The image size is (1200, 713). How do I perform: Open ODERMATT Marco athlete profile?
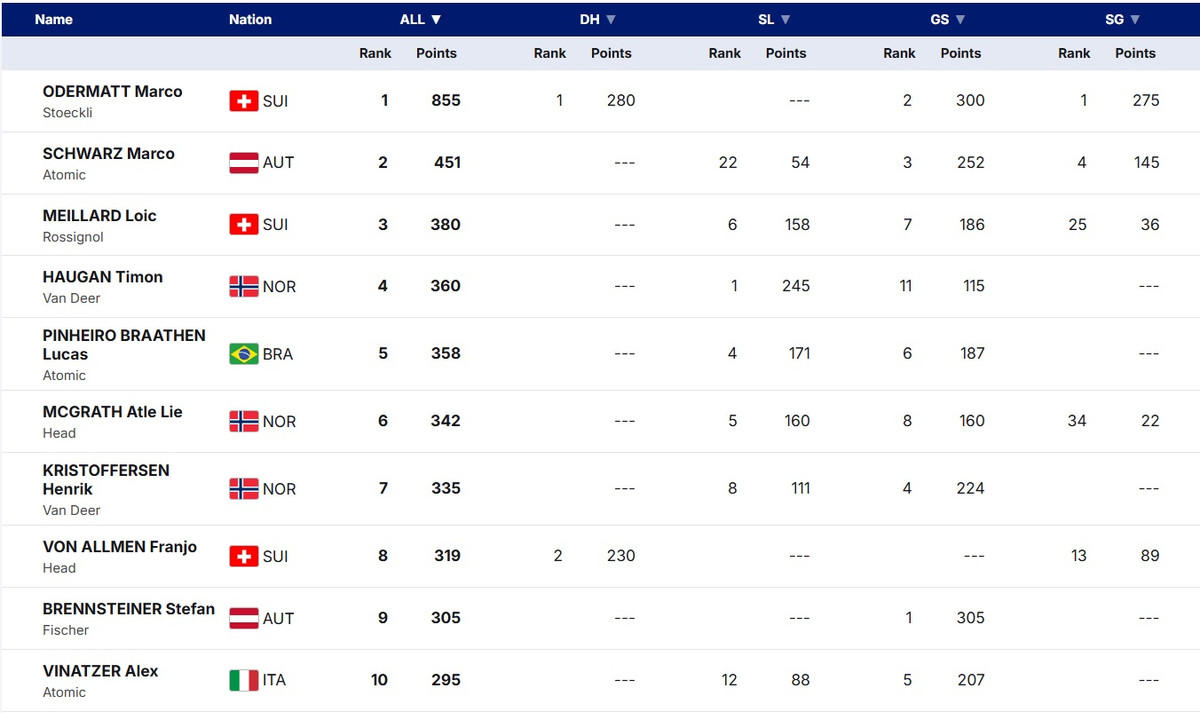112,91
